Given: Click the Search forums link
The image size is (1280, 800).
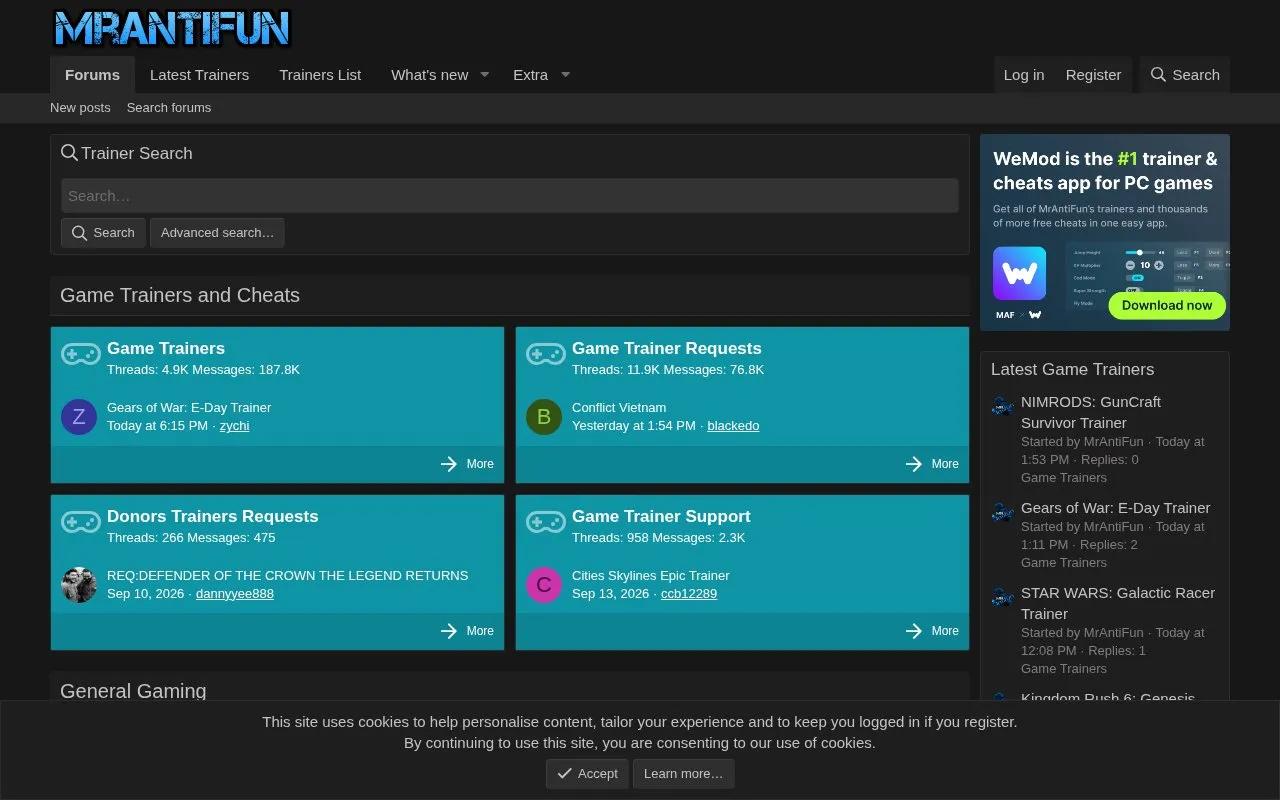Looking at the screenshot, I should 169,108.
